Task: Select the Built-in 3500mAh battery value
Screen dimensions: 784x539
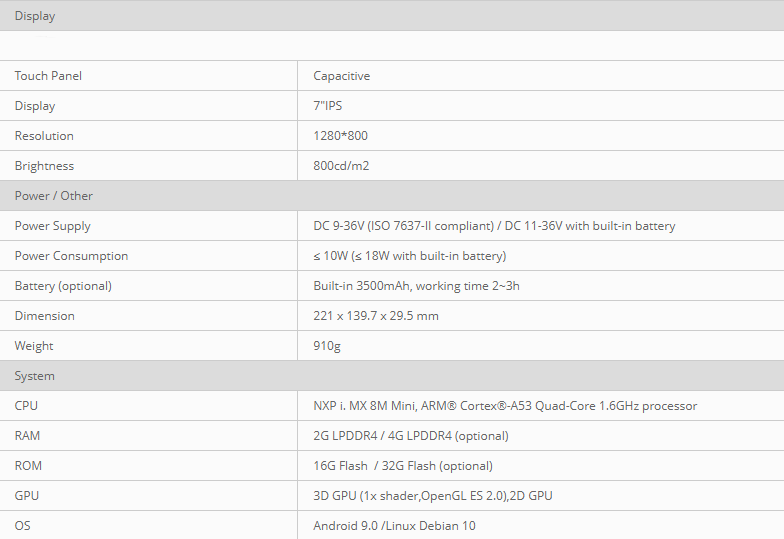Action: (416, 286)
